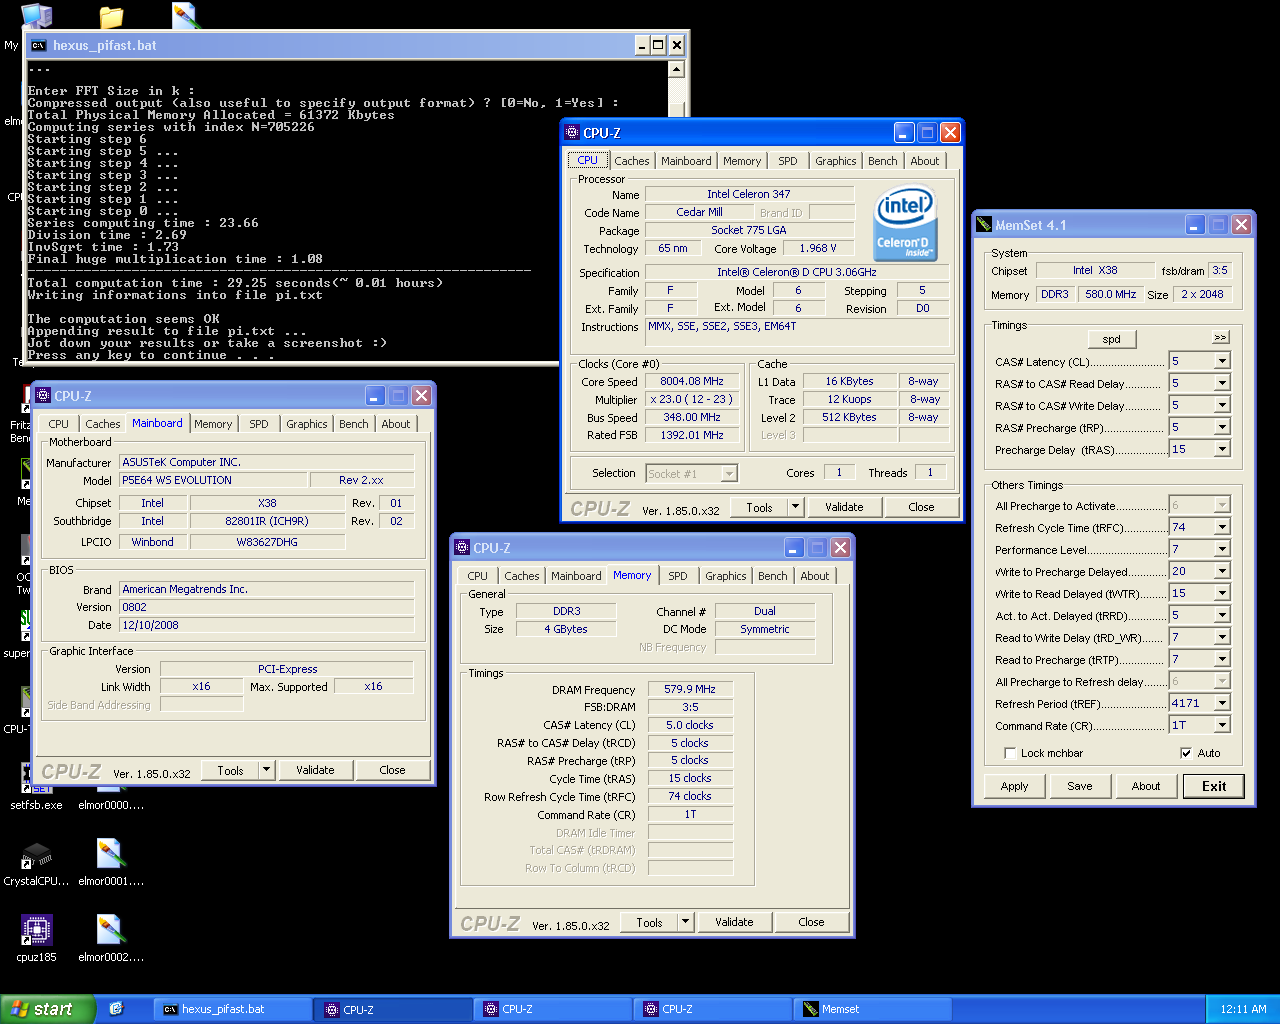The image size is (1280, 1024).
Task: Click the Tools button in CPU-Z Mainboard window
Action: pyautogui.click(x=231, y=770)
